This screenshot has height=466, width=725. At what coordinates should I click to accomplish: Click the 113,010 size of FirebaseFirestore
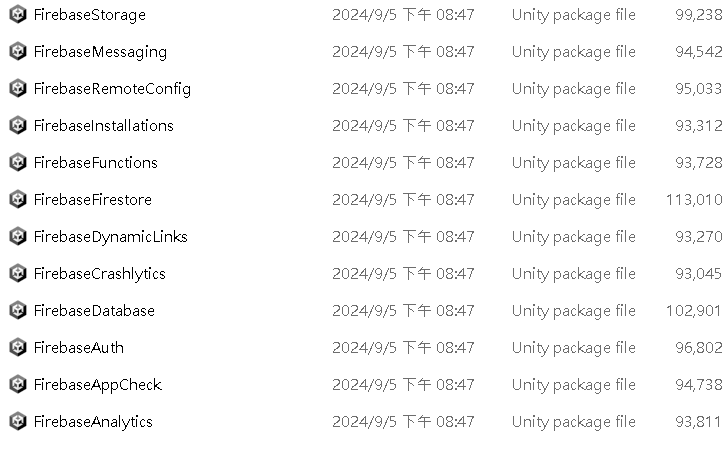point(694,200)
